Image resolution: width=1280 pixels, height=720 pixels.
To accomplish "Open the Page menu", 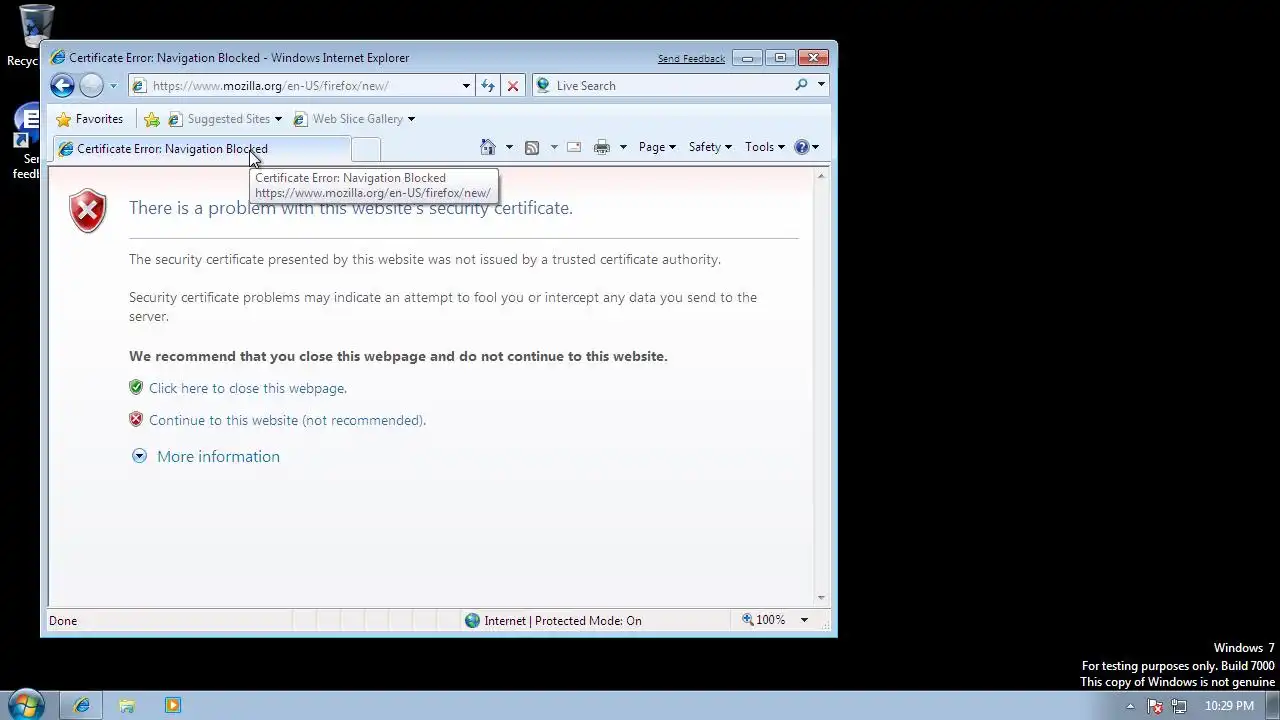I will [x=657, y=147].
